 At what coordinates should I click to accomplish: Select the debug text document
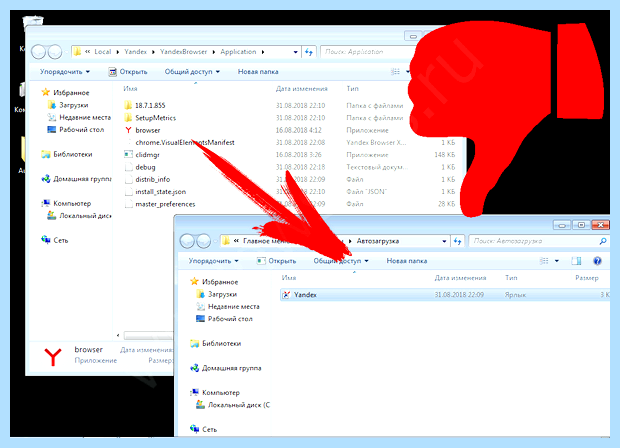pos(140,167)
